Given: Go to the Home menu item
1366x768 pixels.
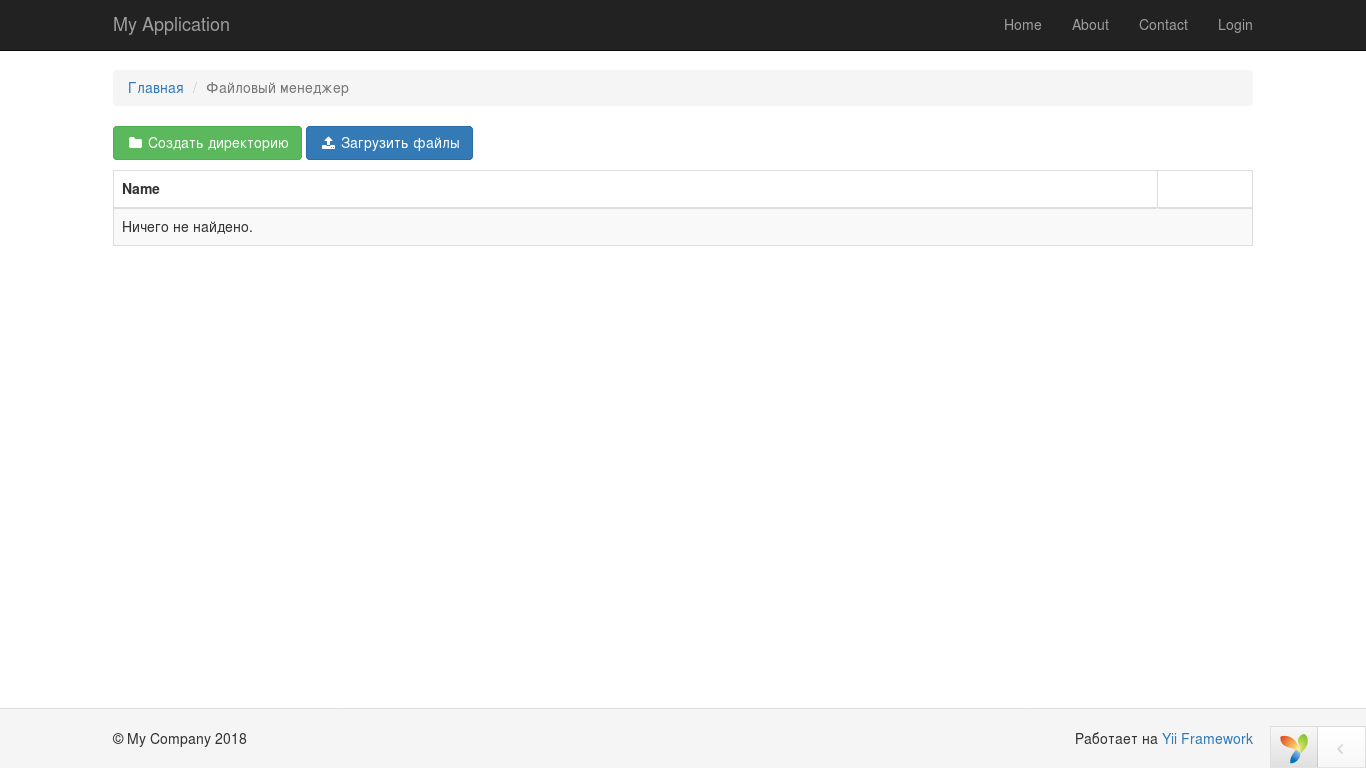Looking at the screenshot, I should (x=1023, y=25).
